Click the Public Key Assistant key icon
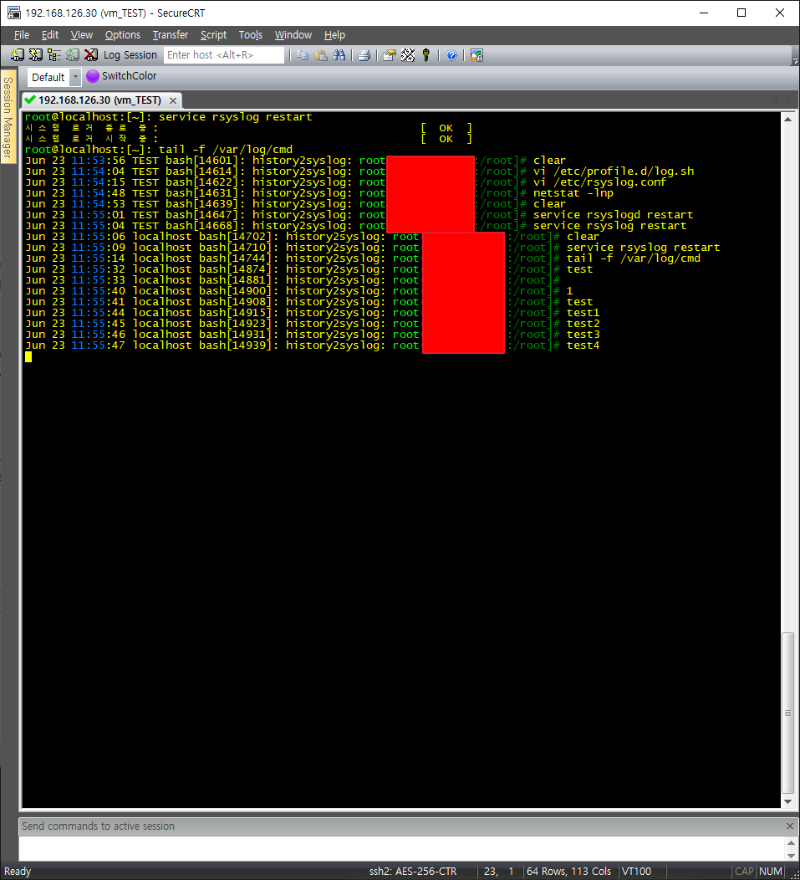The image size is (800, 880). [x=425, y=55]
